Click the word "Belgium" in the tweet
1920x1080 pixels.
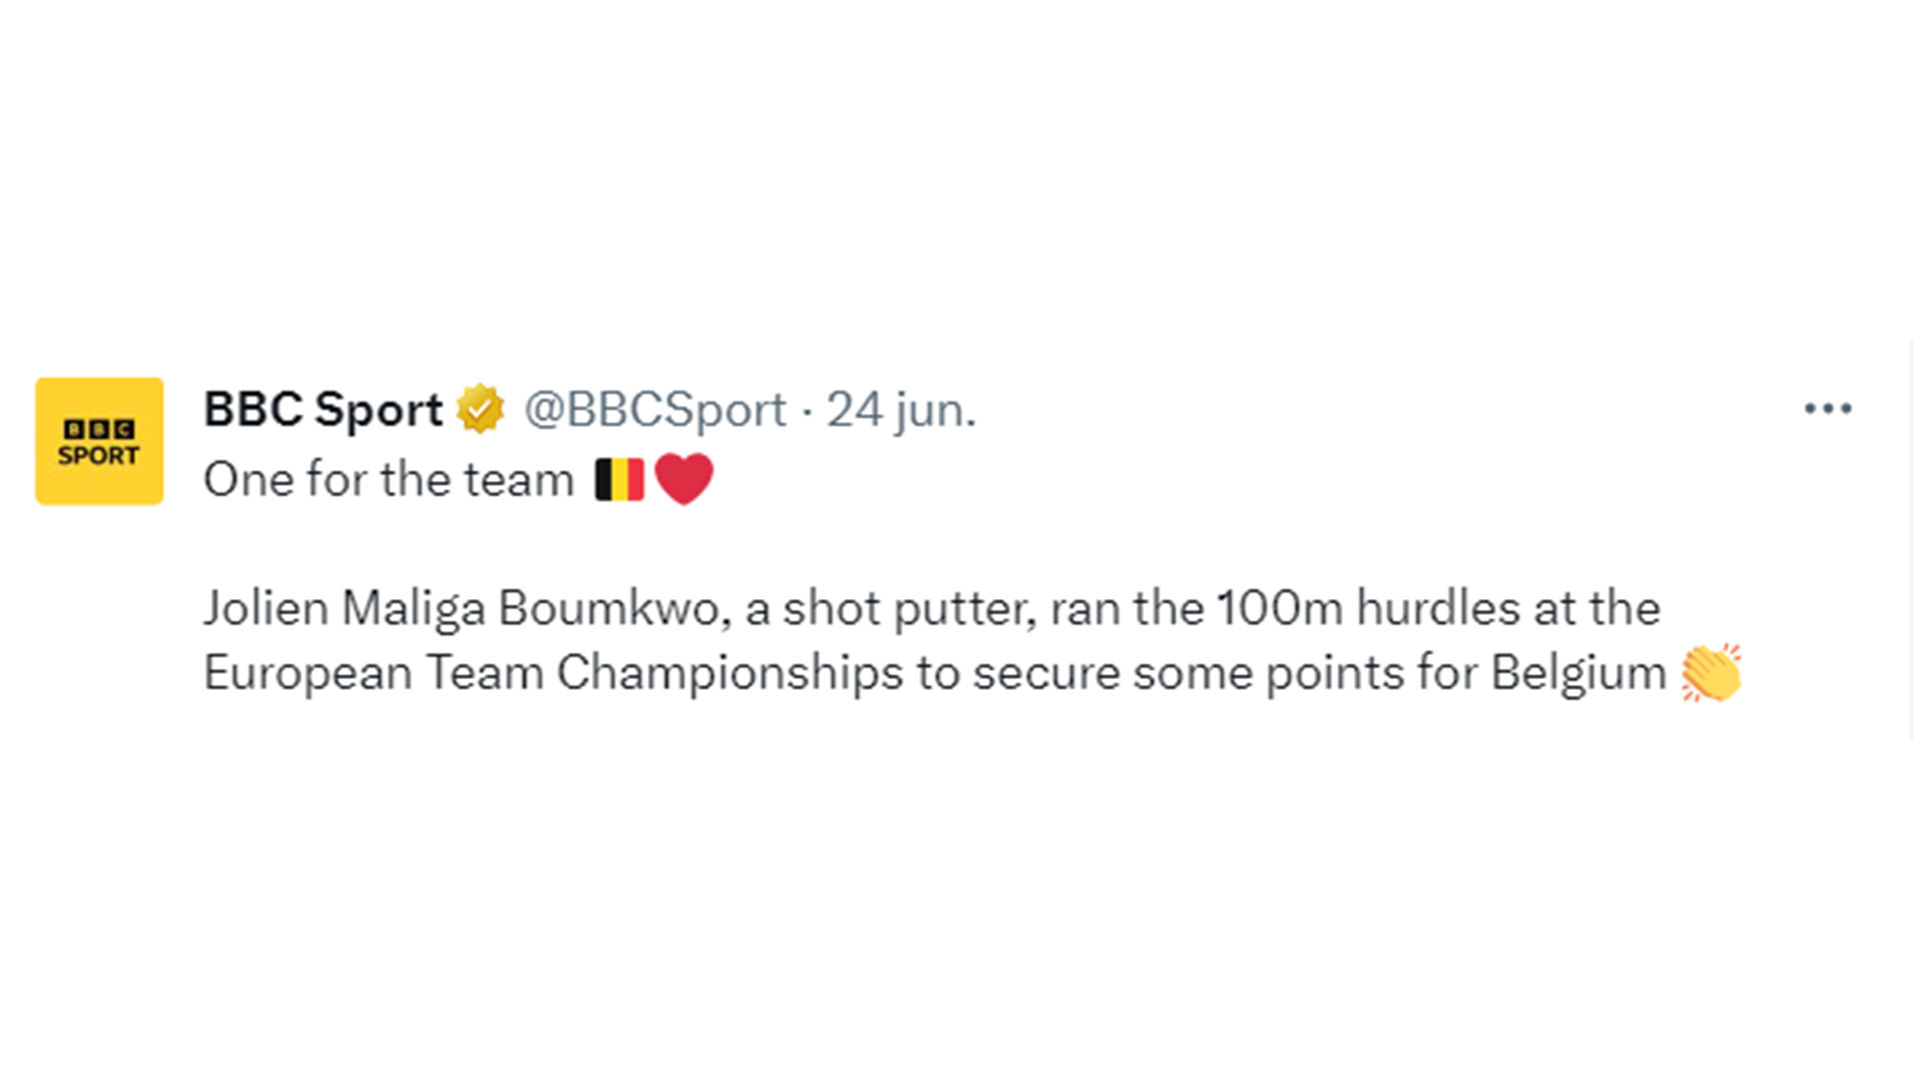[1578, 672]
